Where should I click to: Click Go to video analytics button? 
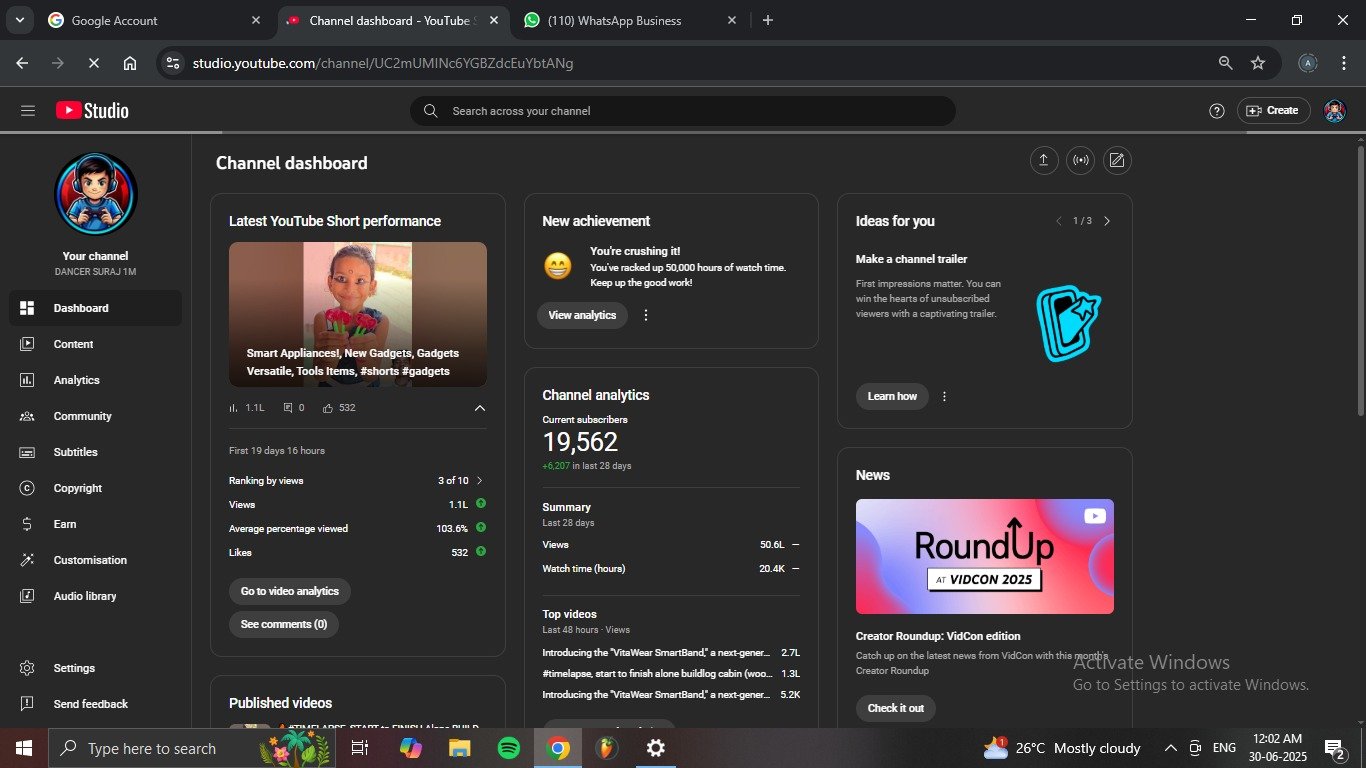(290, 591)
